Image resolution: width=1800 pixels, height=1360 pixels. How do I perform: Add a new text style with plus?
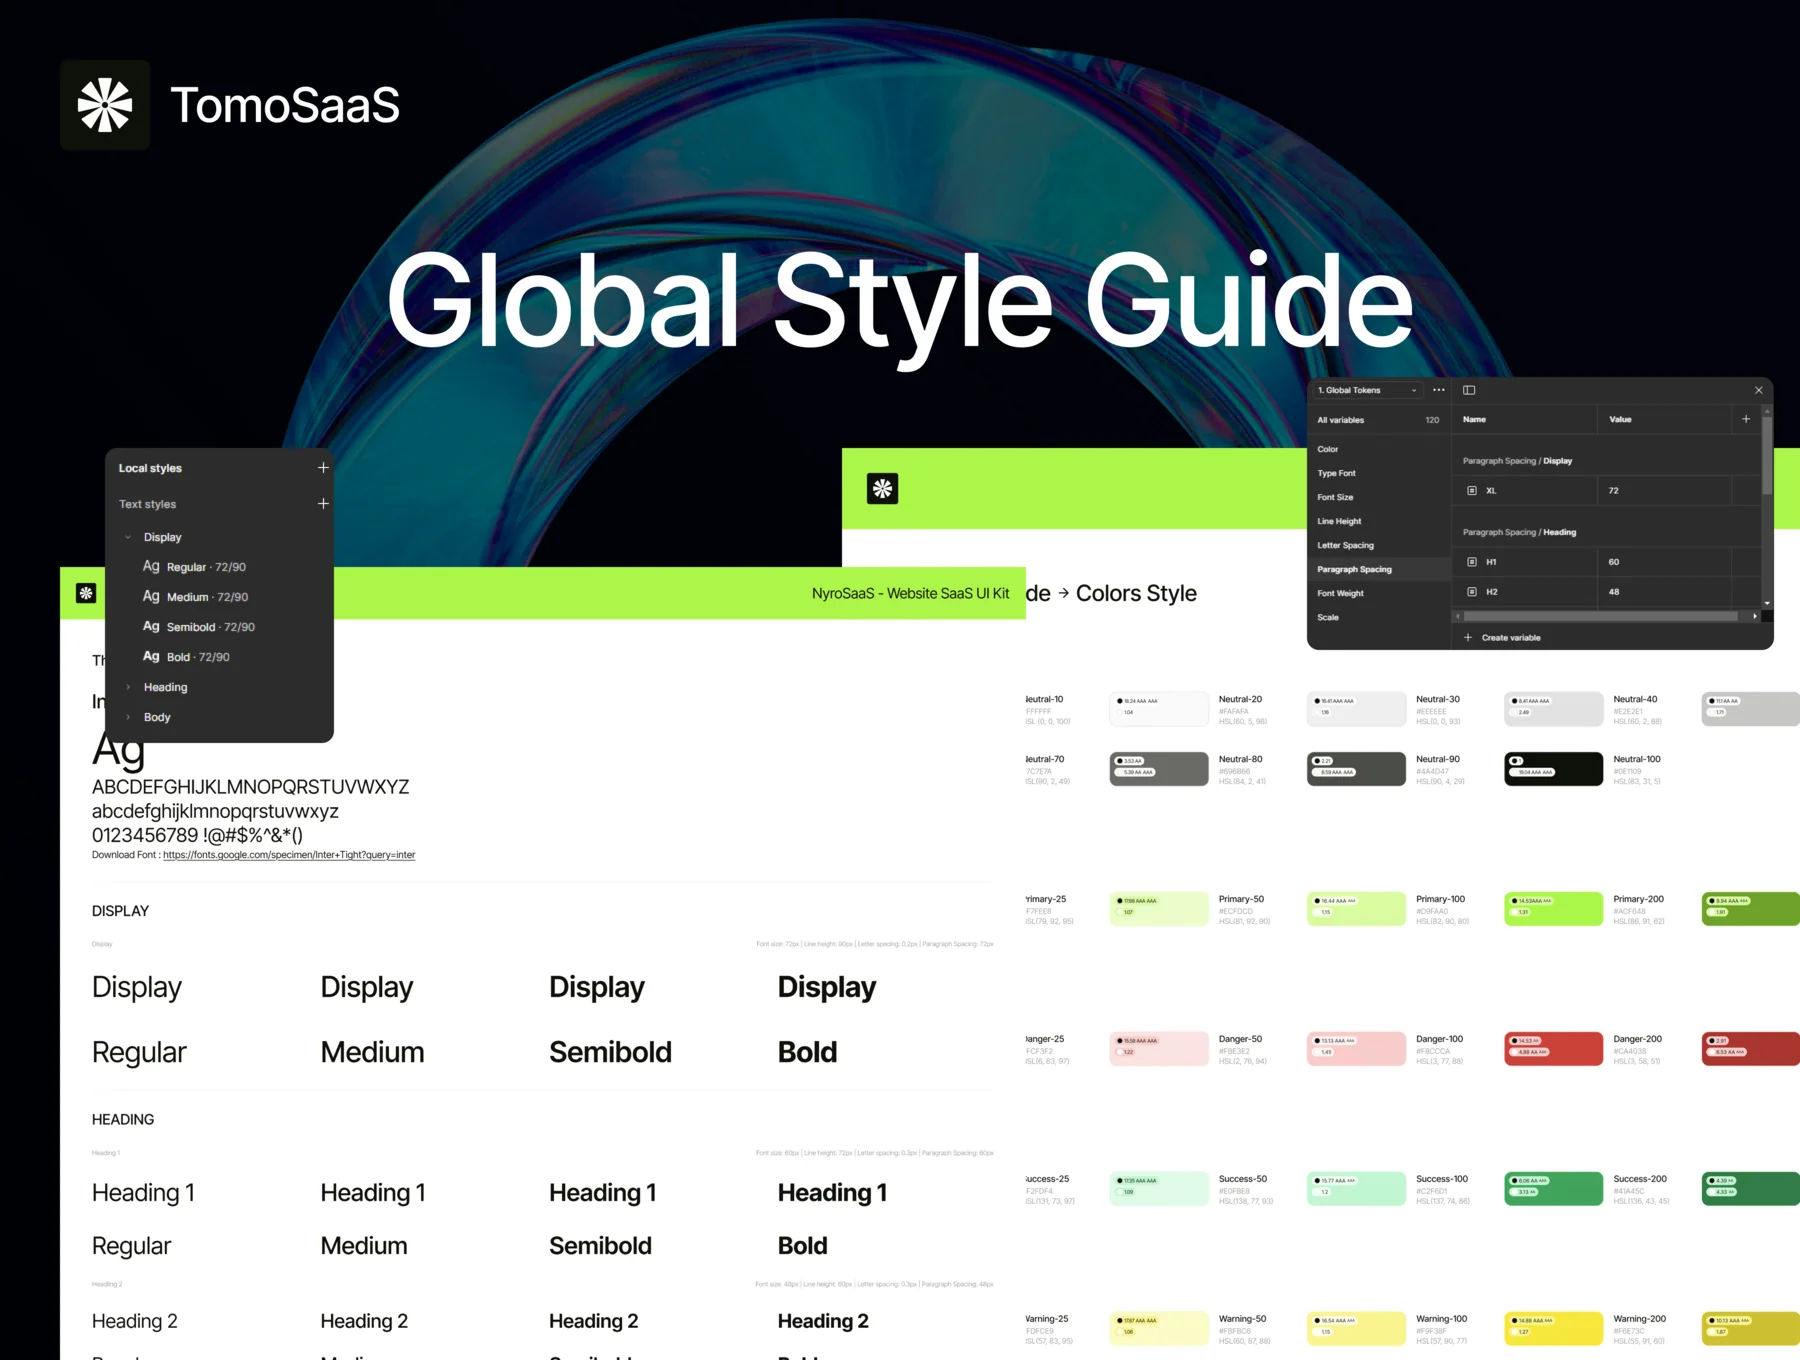click(323, 504)
